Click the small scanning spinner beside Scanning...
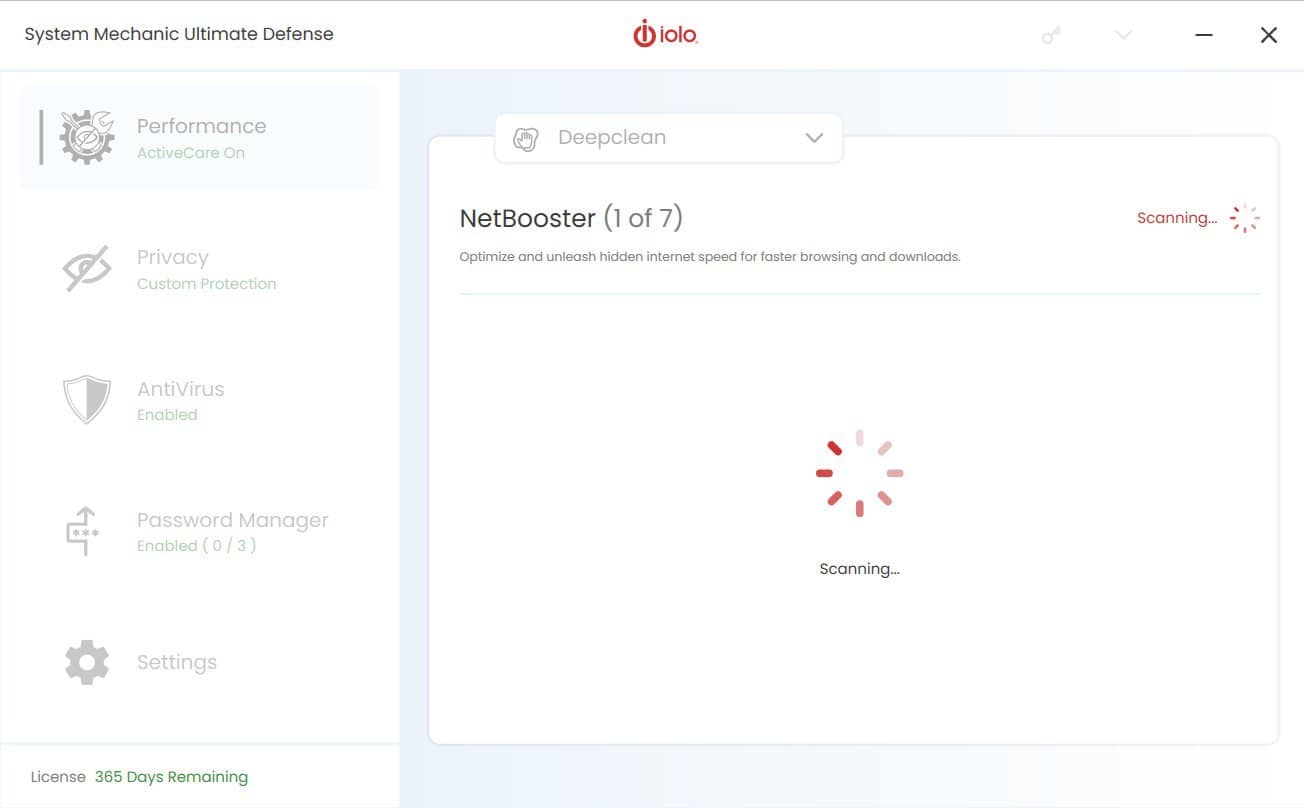Screen dimensions: 1304x808 tap(1244, 218)
